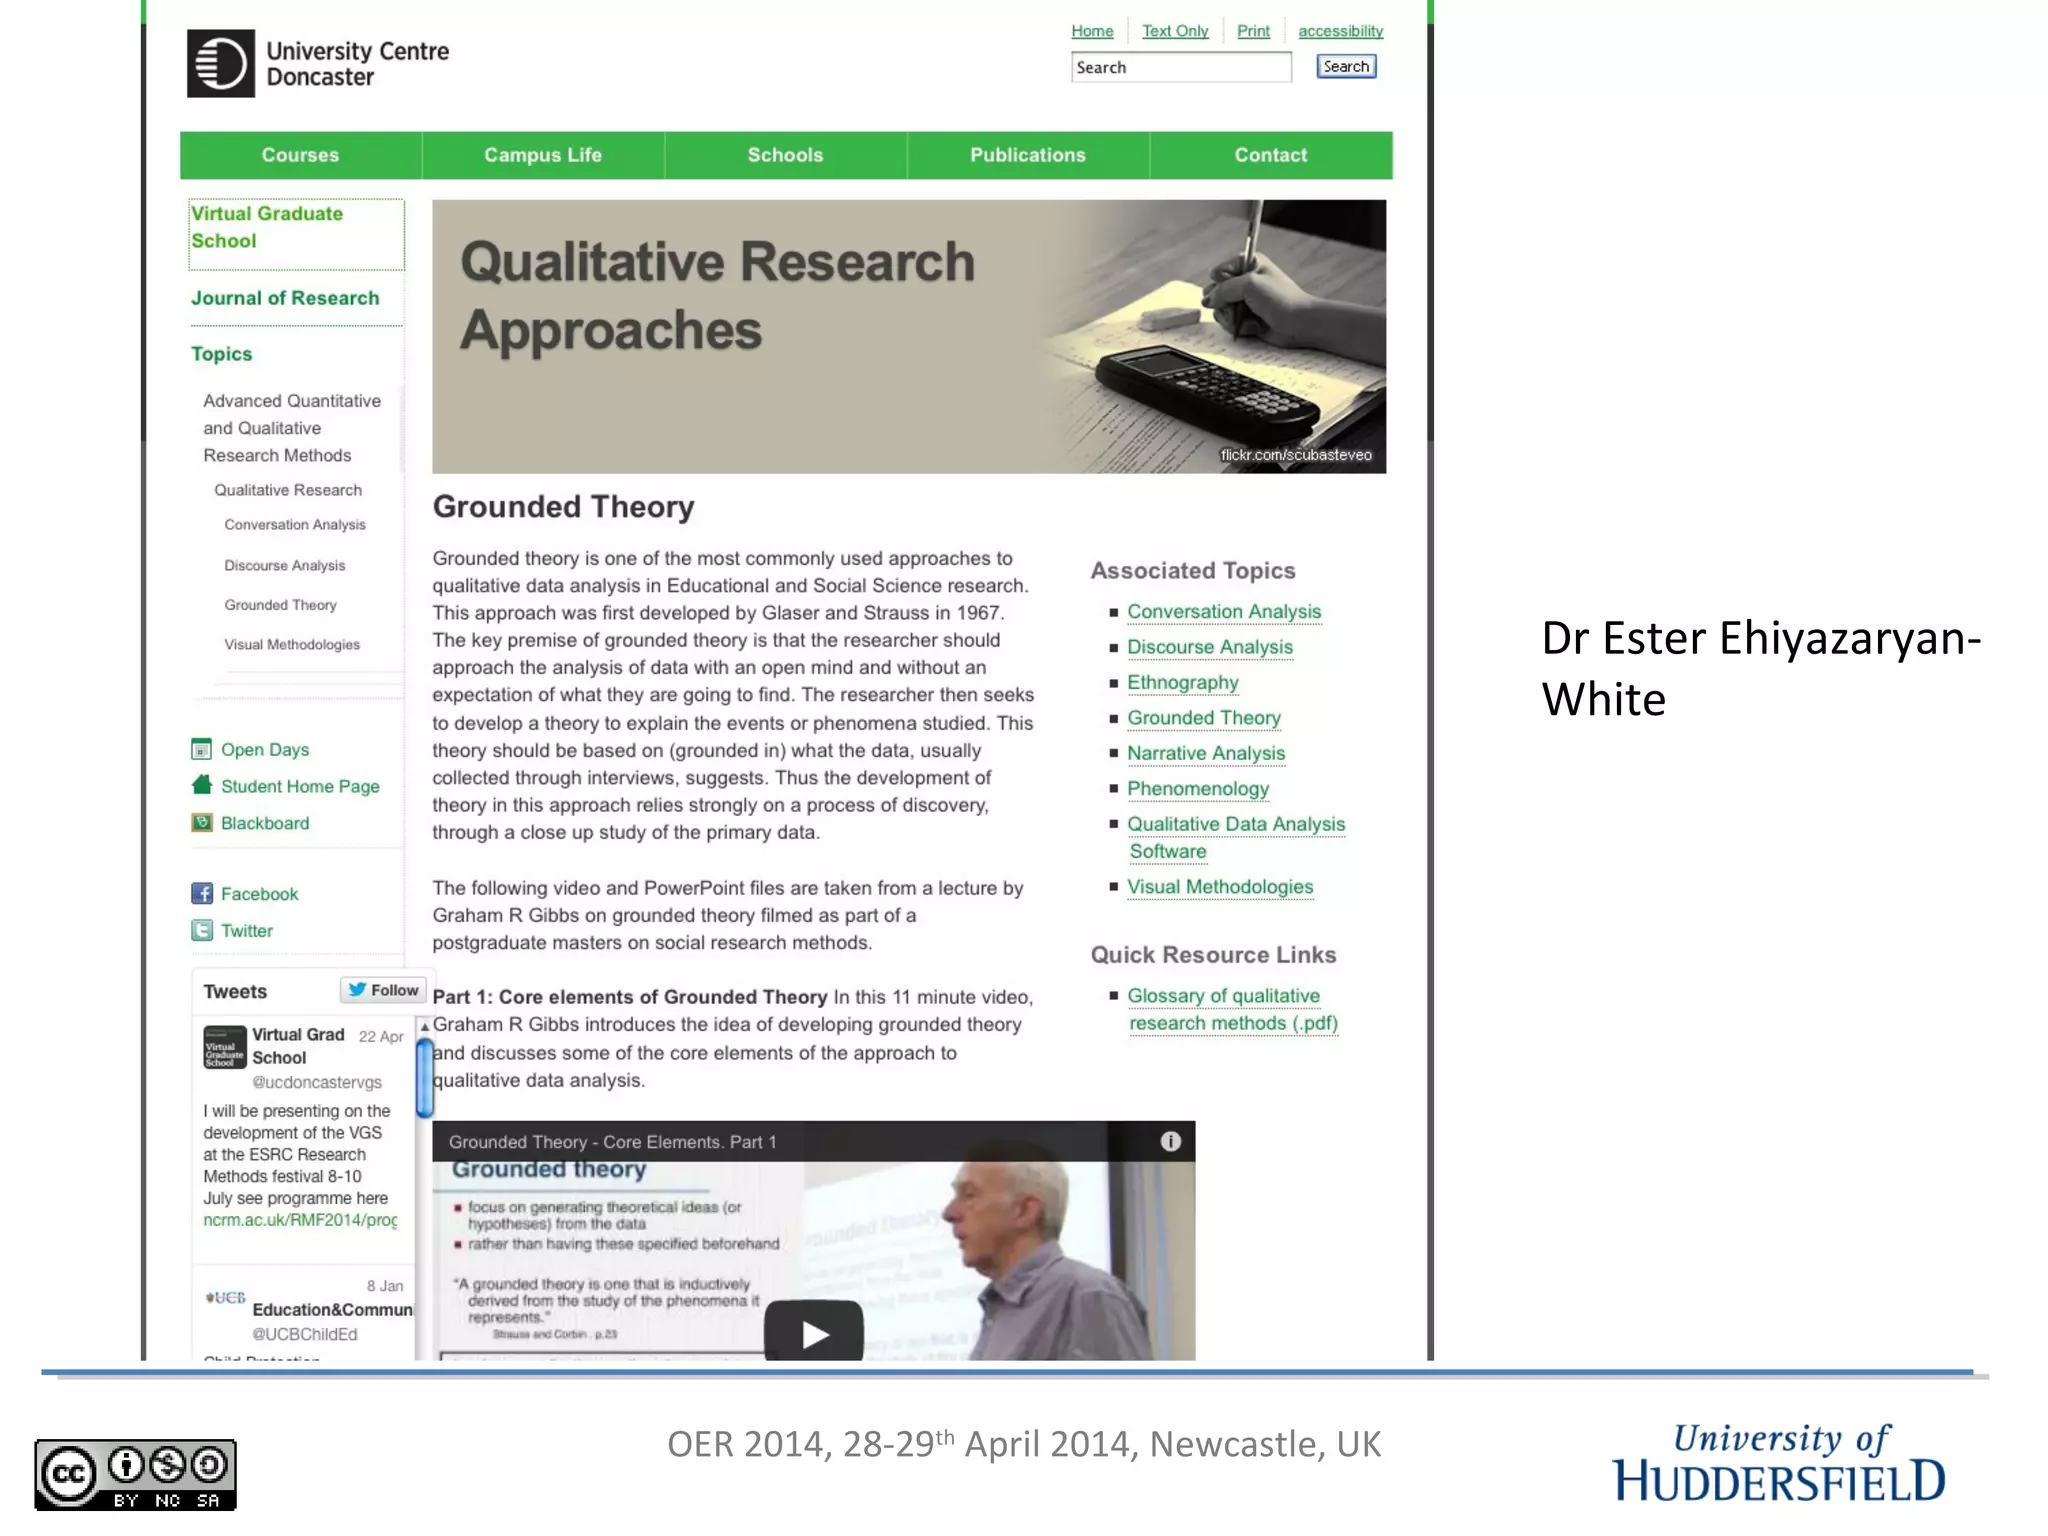Select Advanced Quantitative and Qualitative Research Methods
This screenshot has height=1536, width=2048.
[292, 428]
